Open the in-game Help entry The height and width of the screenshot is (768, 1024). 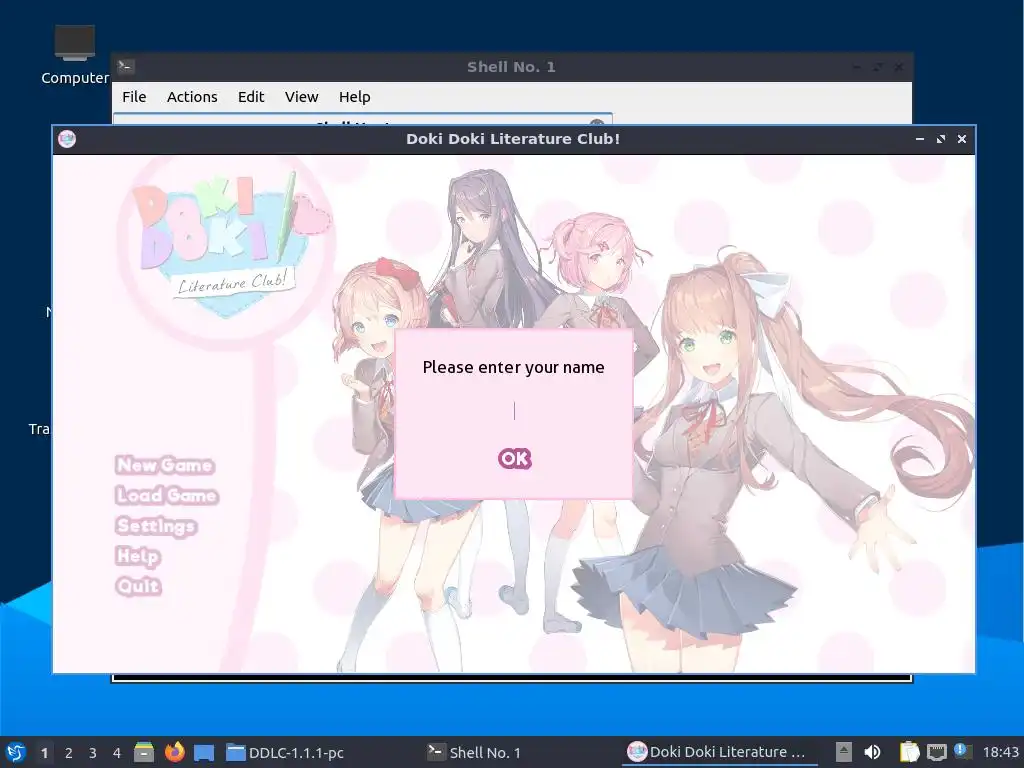pyautogui.click(x=138, y=556)
